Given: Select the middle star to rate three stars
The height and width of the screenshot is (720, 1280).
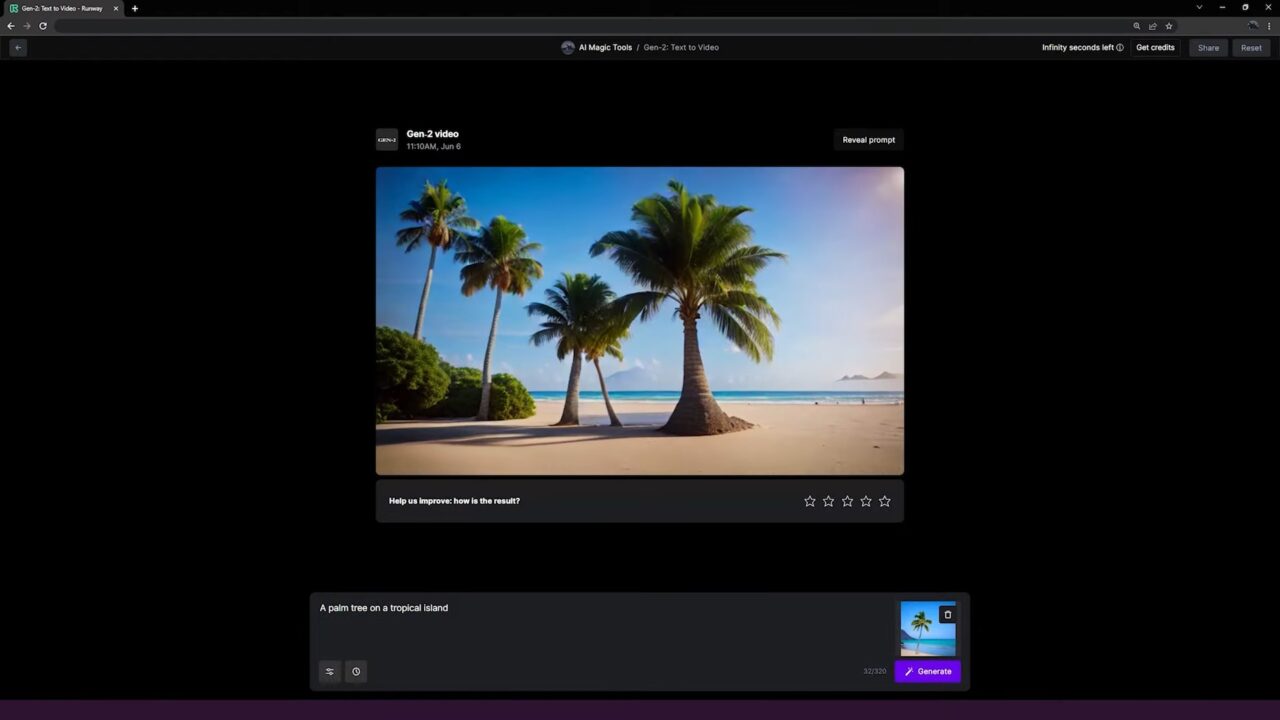Looking at the screenshot, I should [x=847, y=501].
